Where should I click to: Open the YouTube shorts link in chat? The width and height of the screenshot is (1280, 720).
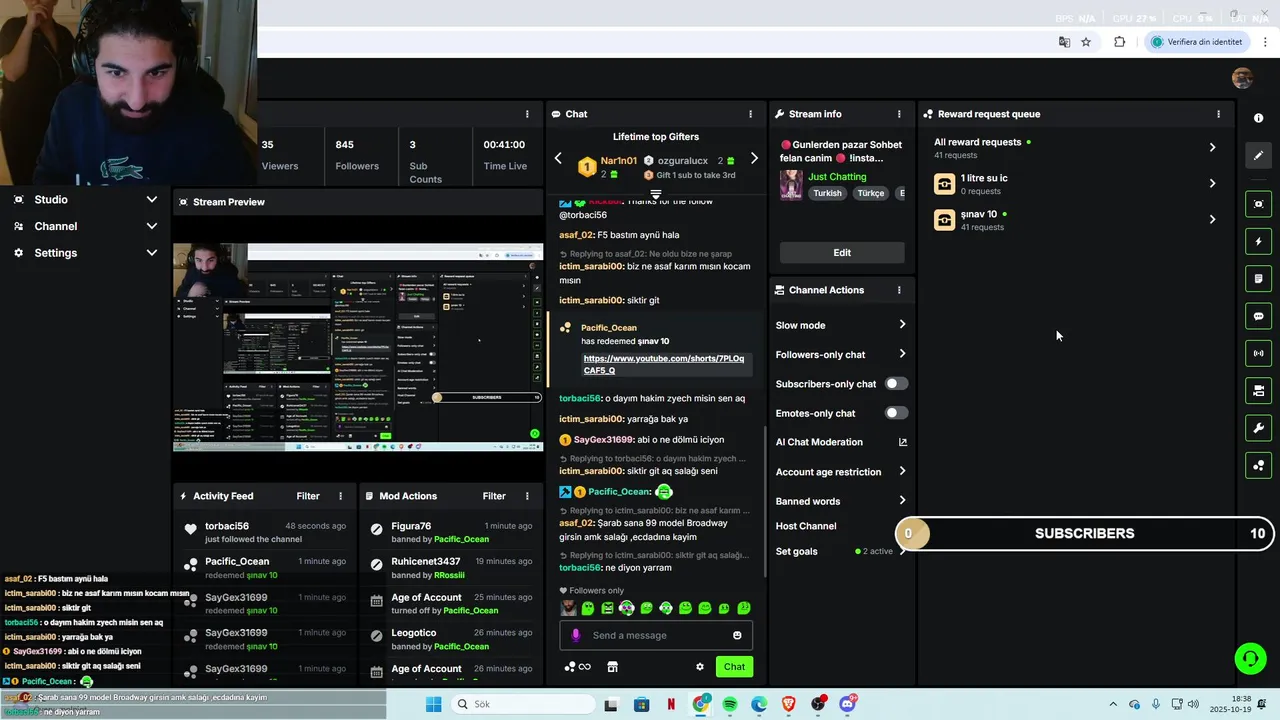[x=663, y=364]
